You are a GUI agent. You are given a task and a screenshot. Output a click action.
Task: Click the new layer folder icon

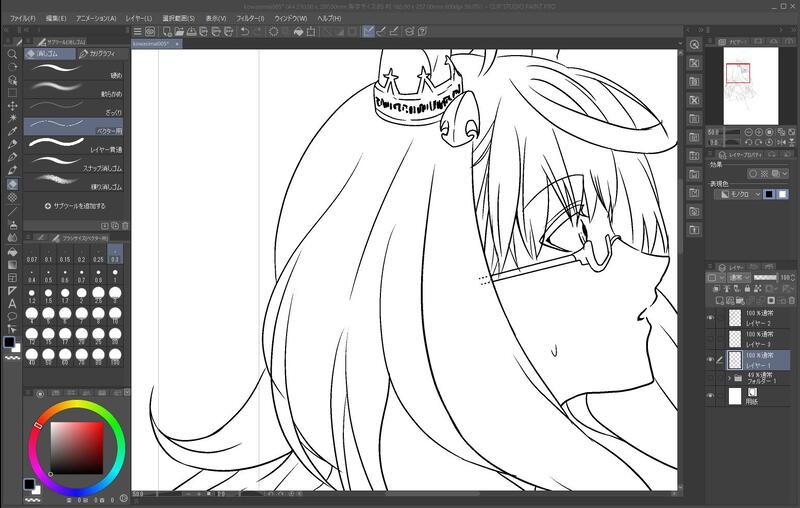coord(740,300)
